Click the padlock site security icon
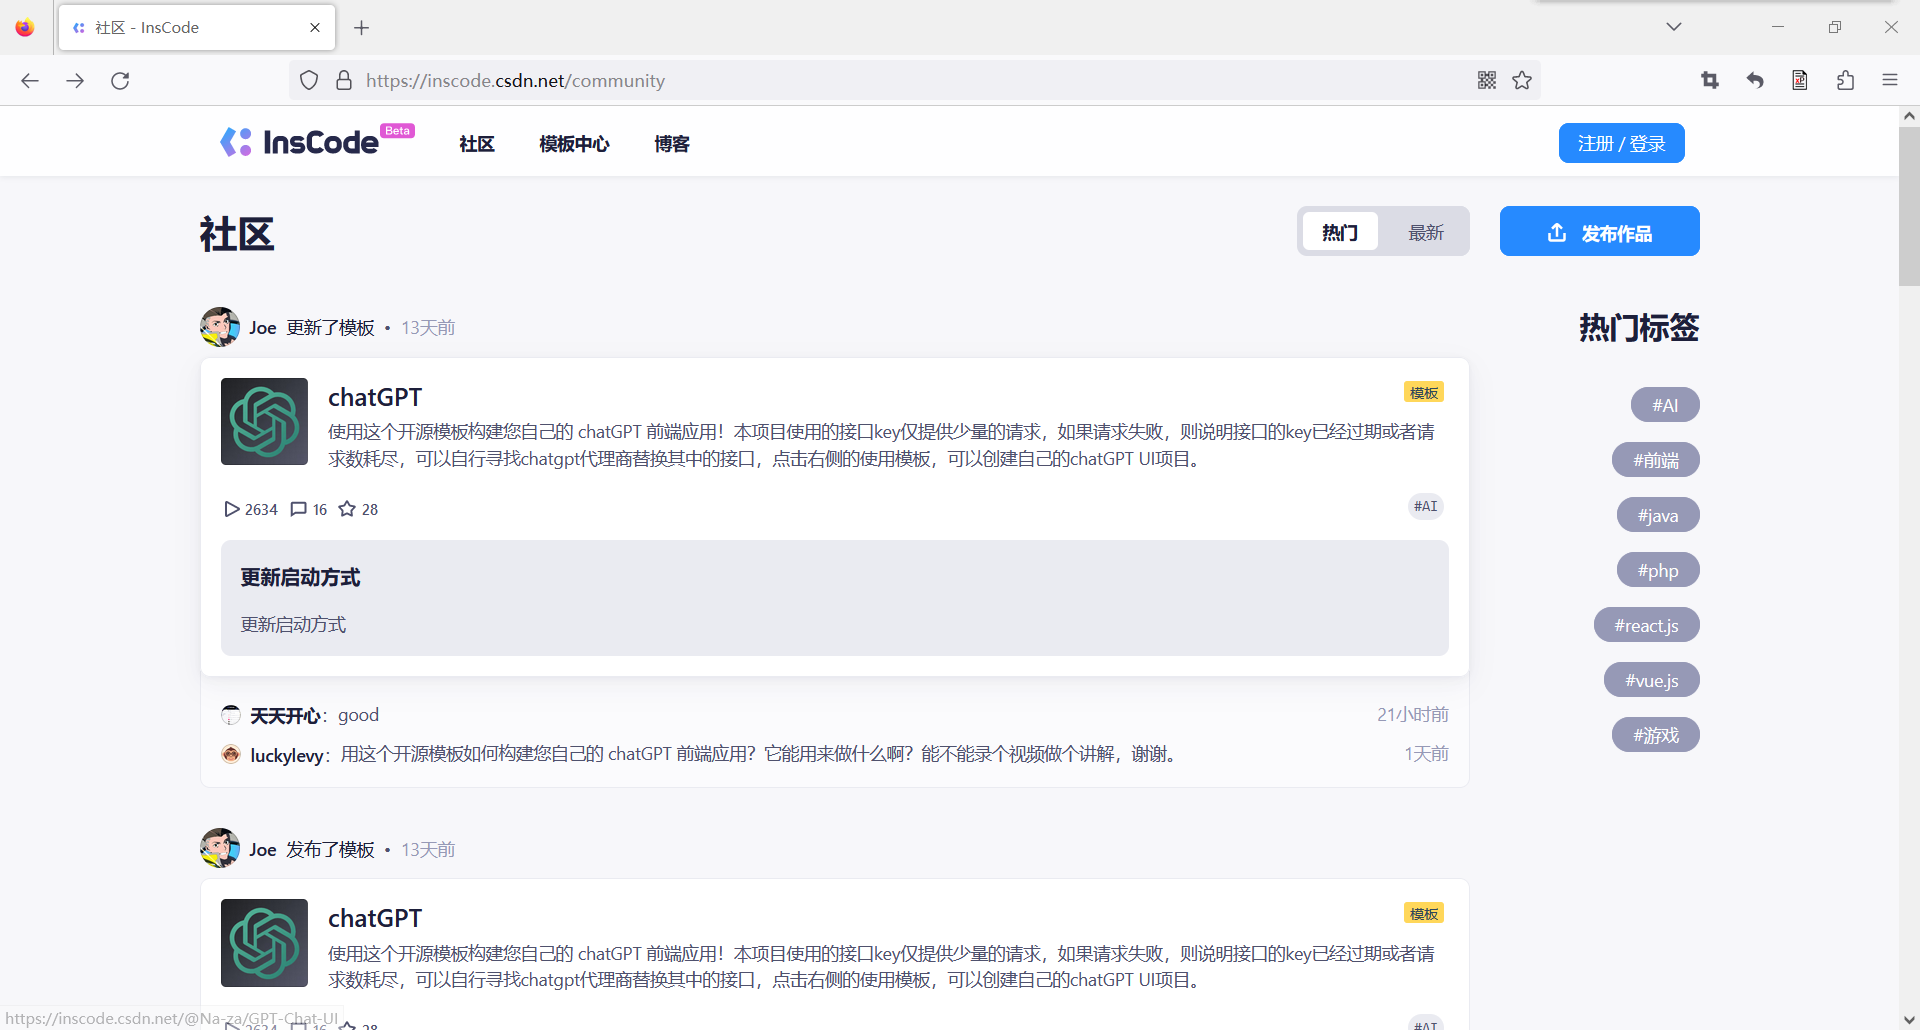Viewport: 1920px width, 1030px height. click(x=344, y=81)
